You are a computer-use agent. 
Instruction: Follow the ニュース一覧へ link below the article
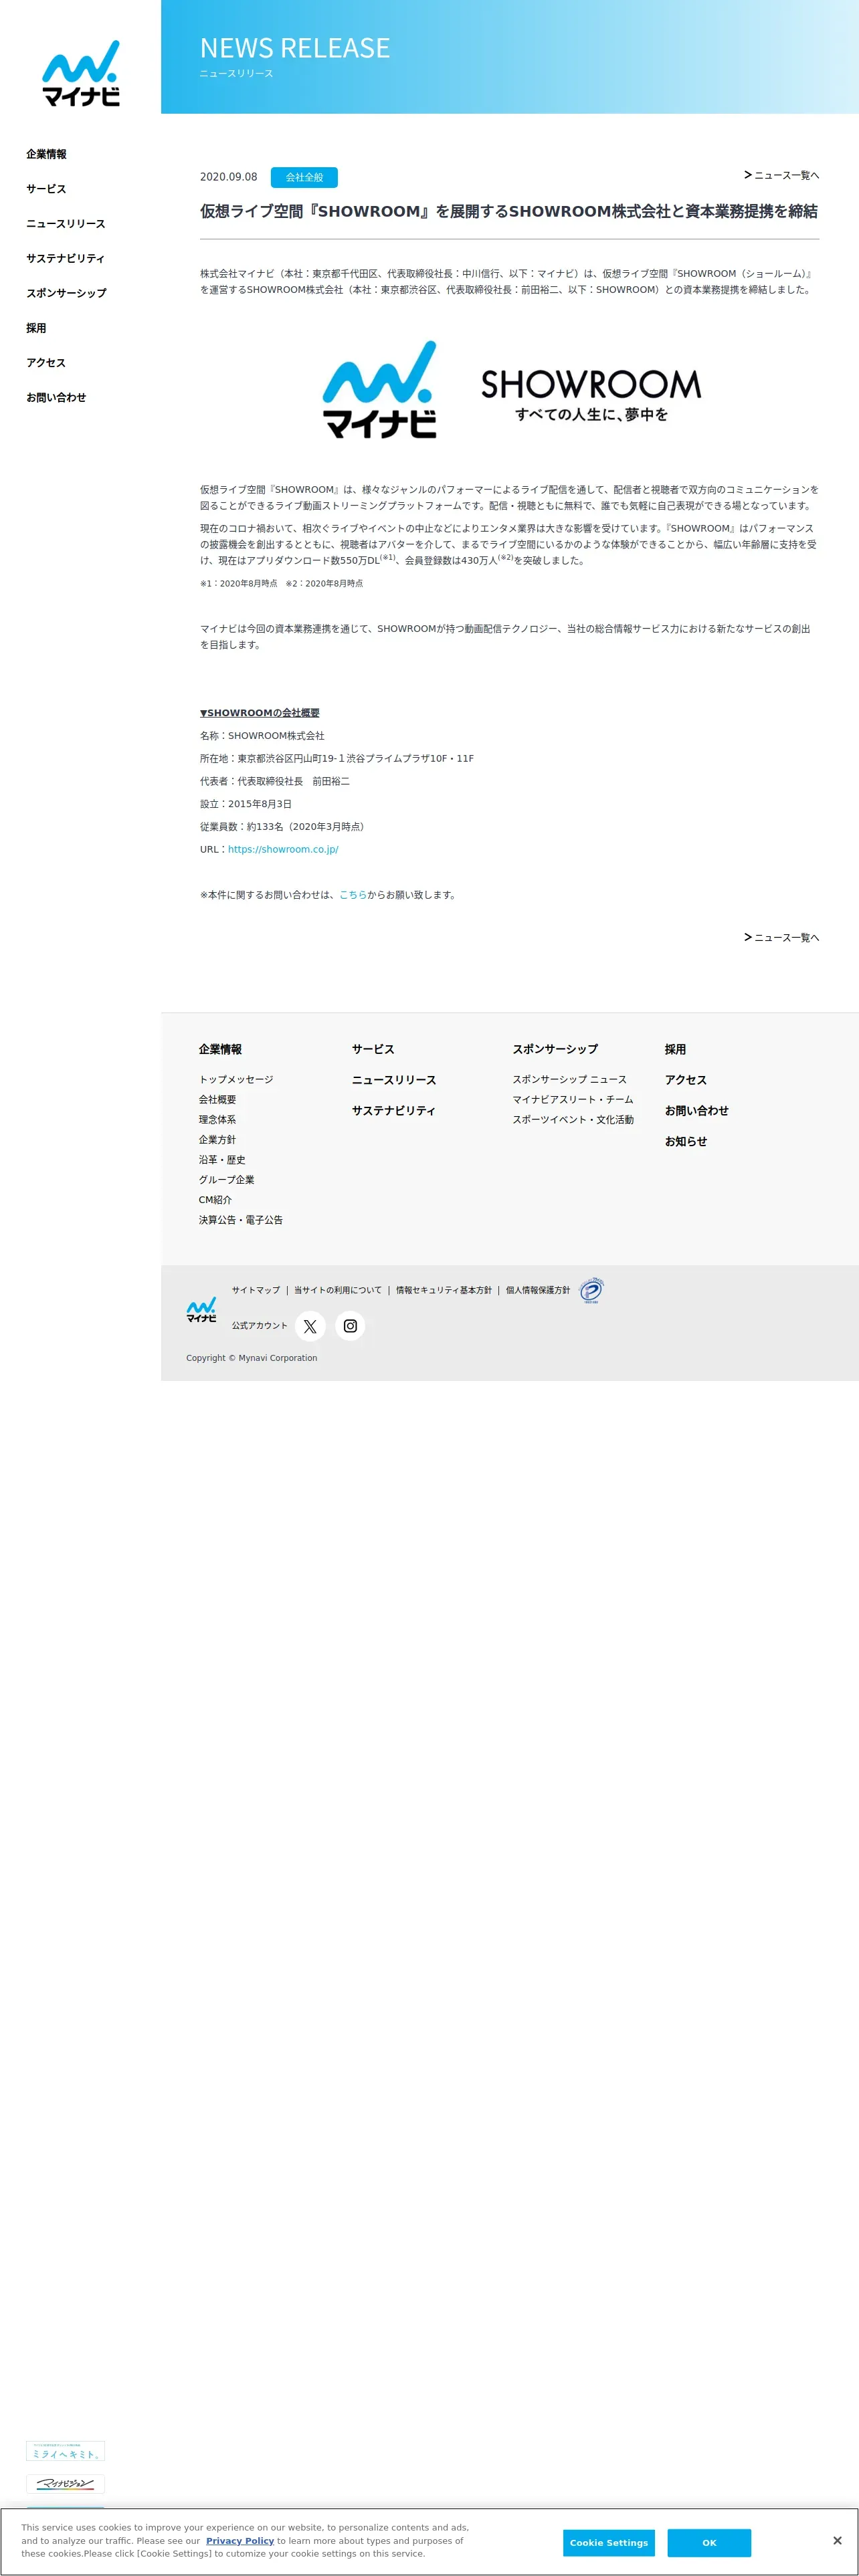(x=781, y=937)
